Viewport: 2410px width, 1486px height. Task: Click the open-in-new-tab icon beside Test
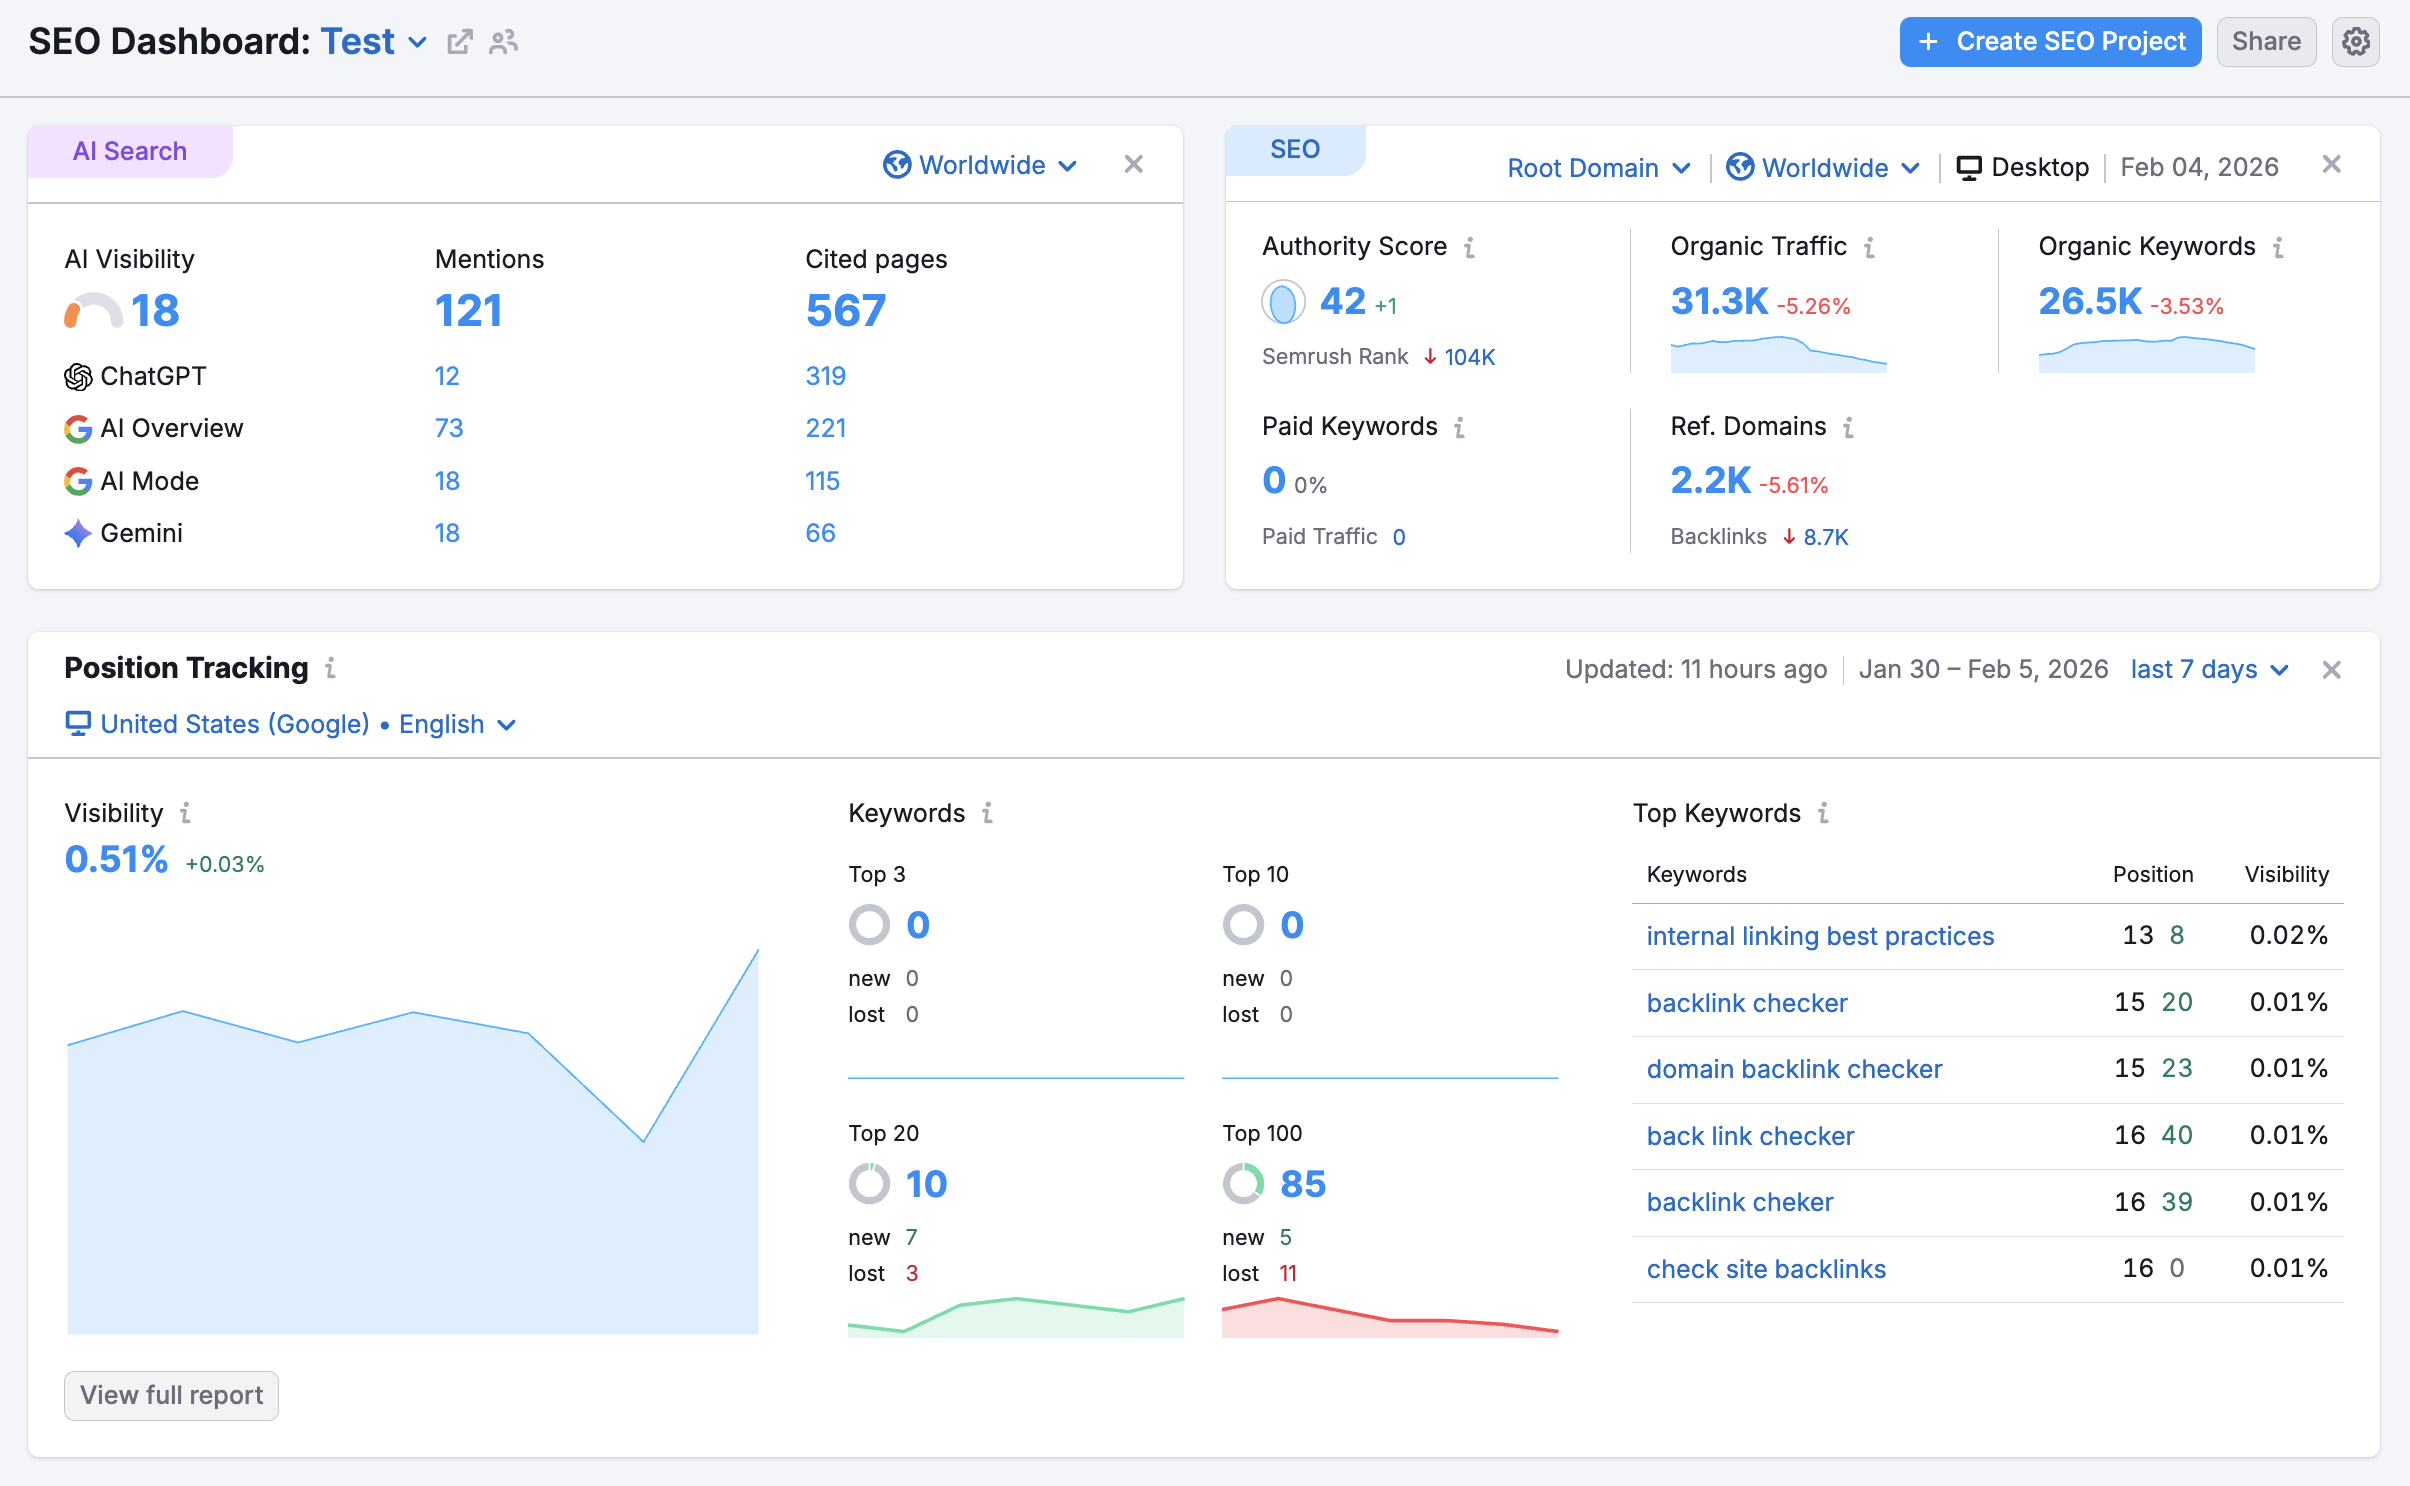pyautogui.click(x=459, y=42)
